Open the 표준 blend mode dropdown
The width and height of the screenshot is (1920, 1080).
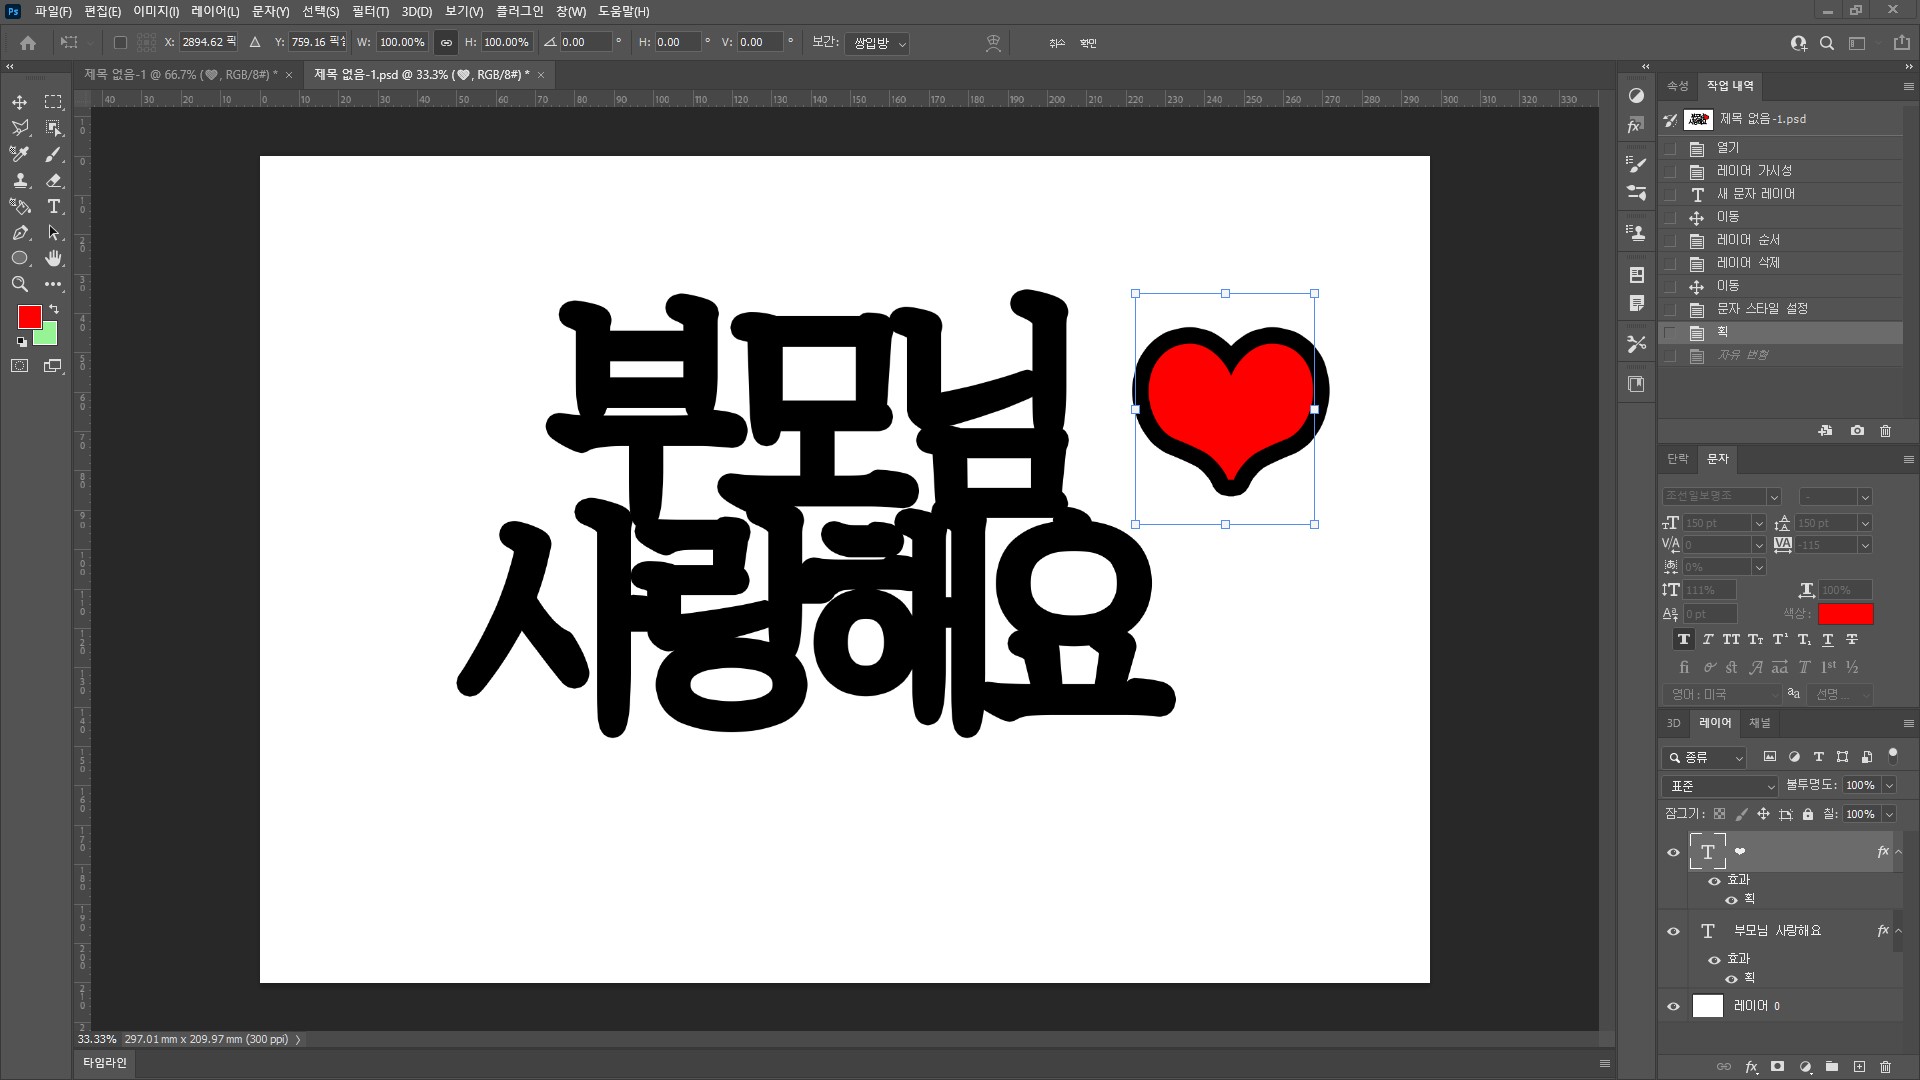(x=1719, y=786)
